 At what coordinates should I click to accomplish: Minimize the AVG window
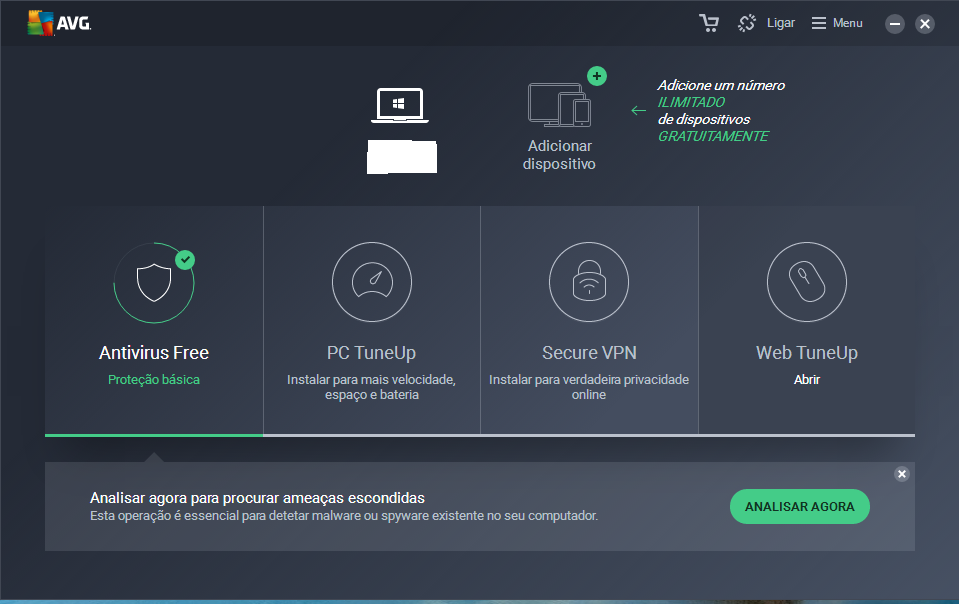(895, 24)
